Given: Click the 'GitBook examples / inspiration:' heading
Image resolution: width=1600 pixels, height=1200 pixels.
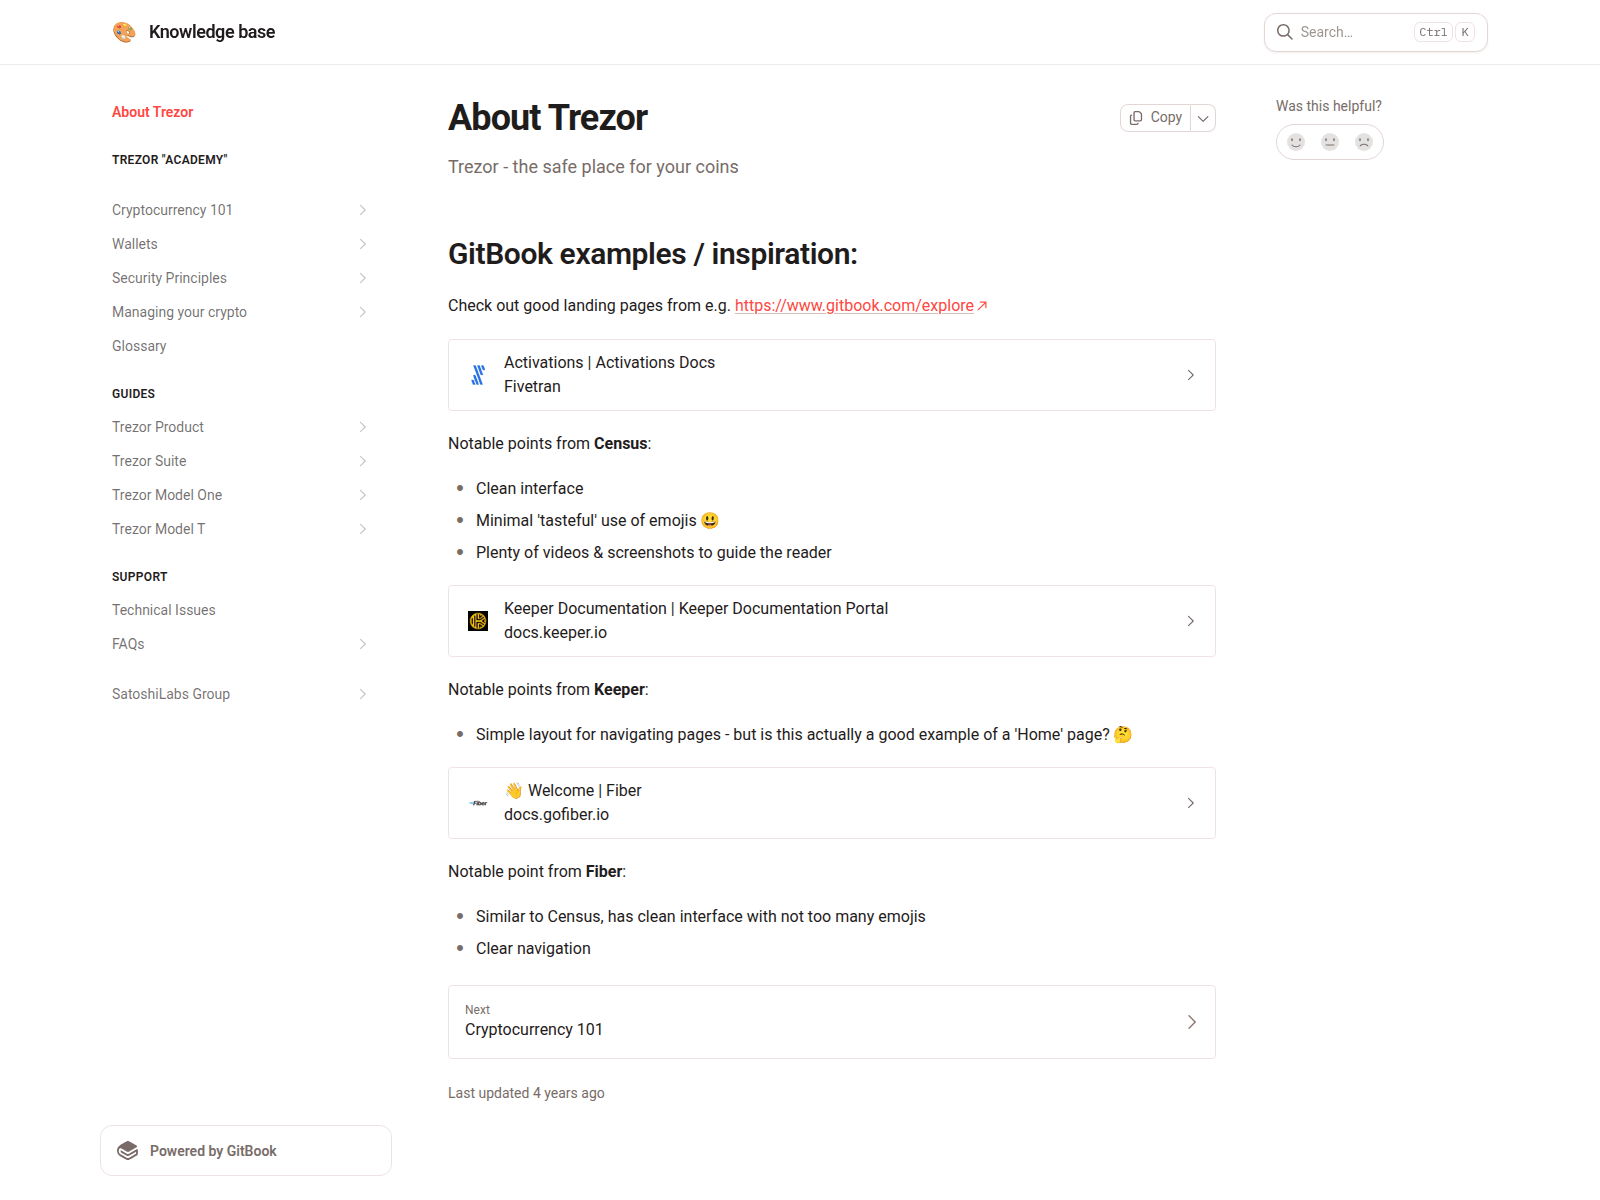Looking at the screenshot, I should point(653,254).
